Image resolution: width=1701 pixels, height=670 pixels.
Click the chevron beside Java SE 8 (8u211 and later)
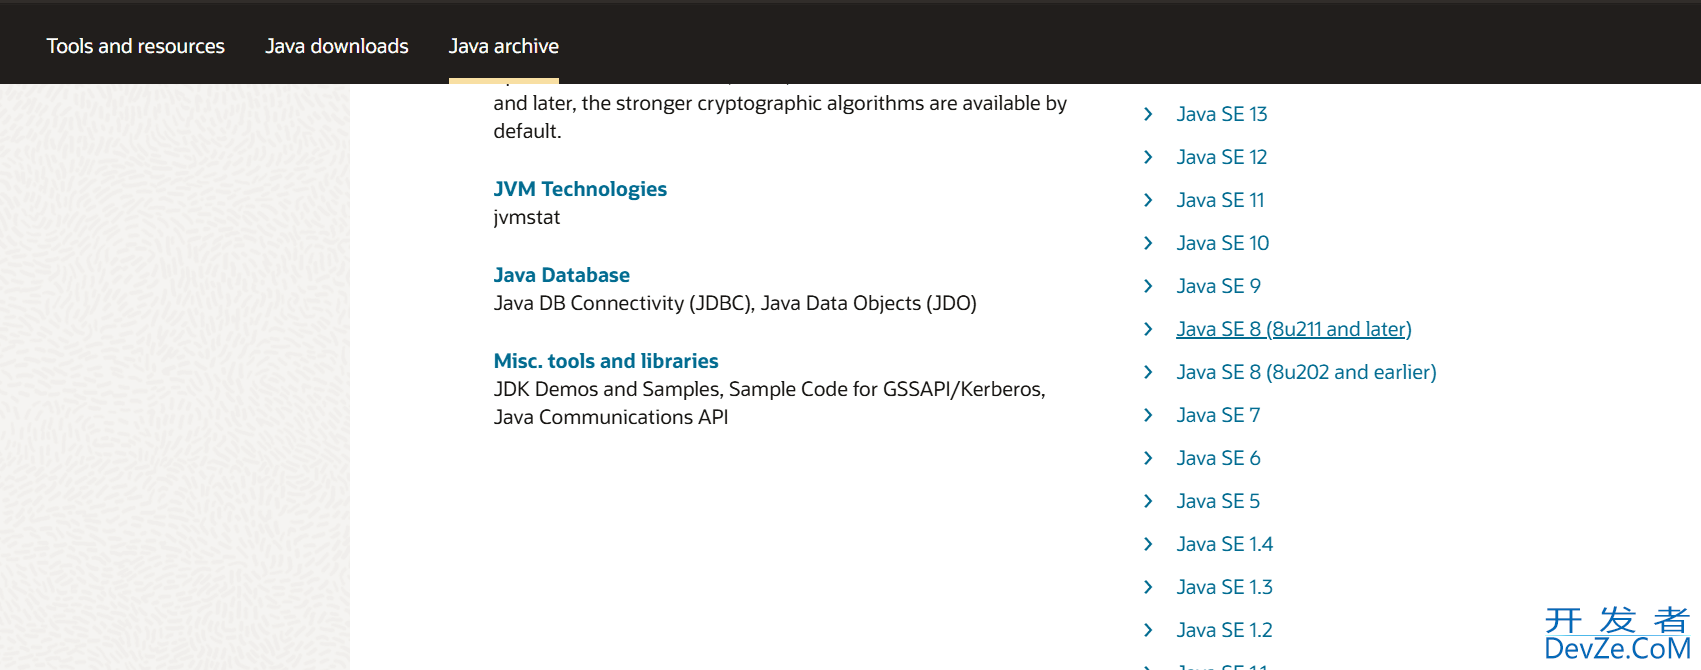1148,329
